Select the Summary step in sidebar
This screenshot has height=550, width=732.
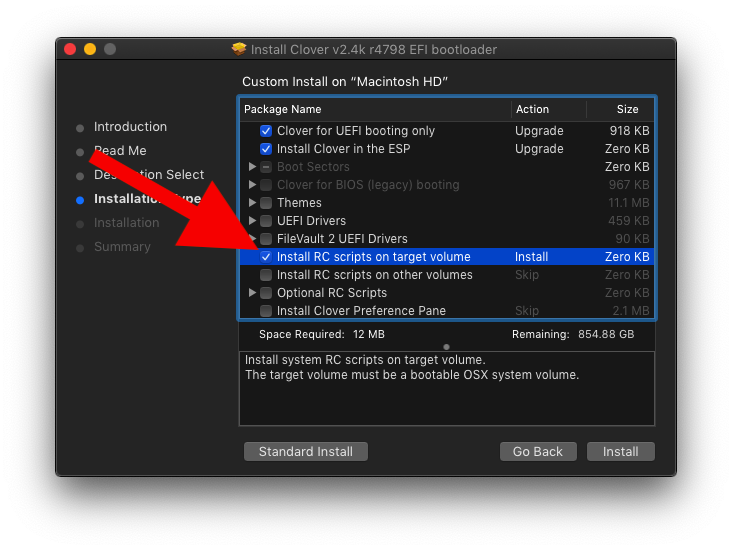click(x=122, y=247)
